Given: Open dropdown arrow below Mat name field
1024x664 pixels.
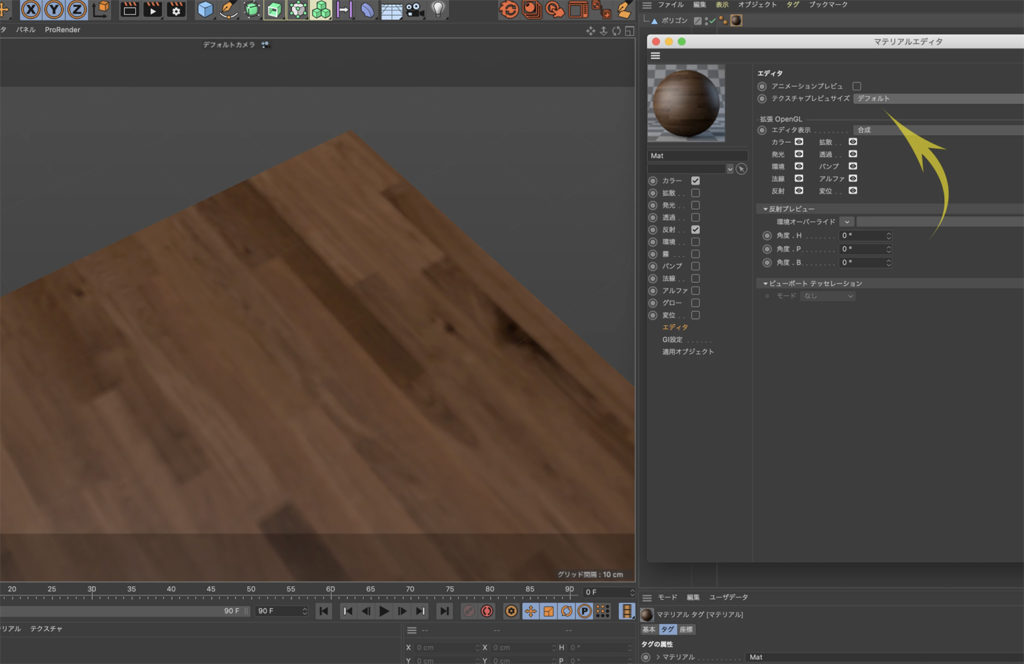Looking at the screenshot, I should point(729,169).
